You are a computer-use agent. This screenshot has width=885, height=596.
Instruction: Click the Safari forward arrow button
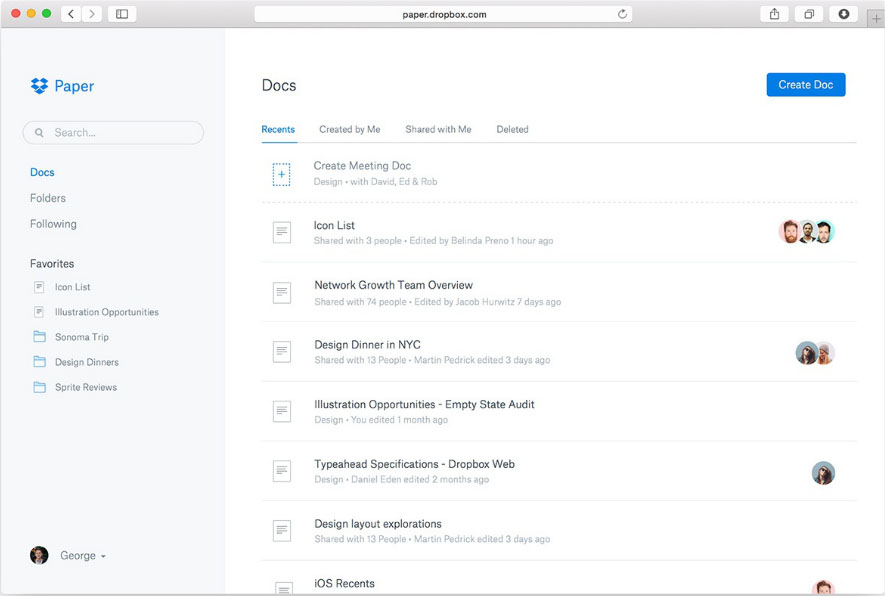(91, 14)
